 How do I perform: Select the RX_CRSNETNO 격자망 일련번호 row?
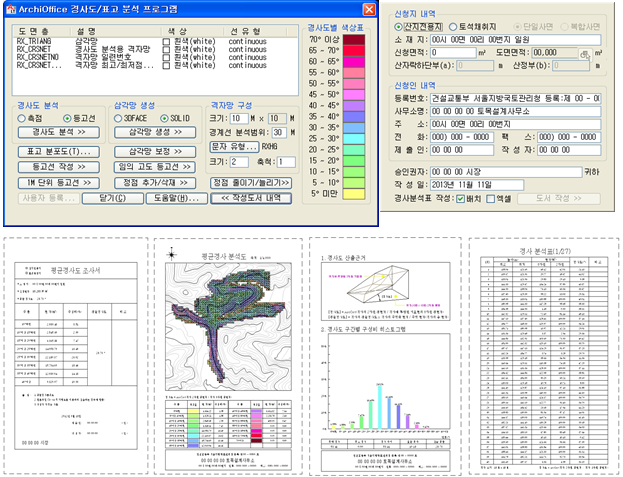tap(155, 58)
